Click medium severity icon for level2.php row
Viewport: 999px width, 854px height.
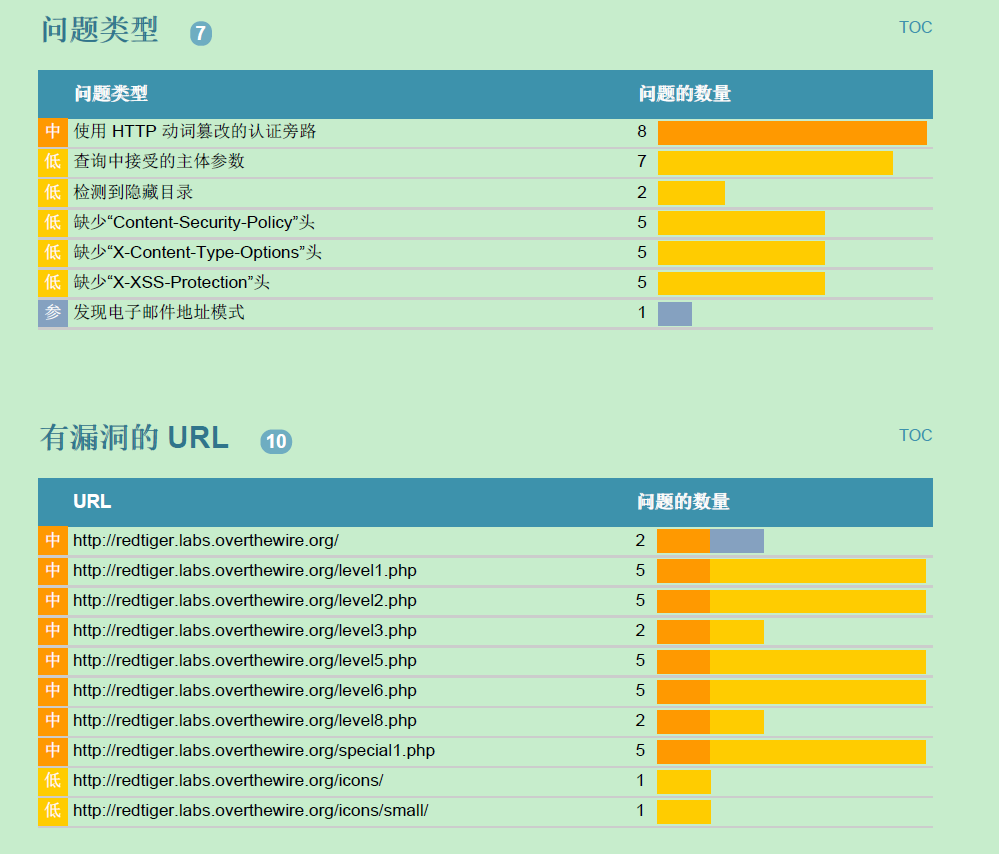point(53,600)
